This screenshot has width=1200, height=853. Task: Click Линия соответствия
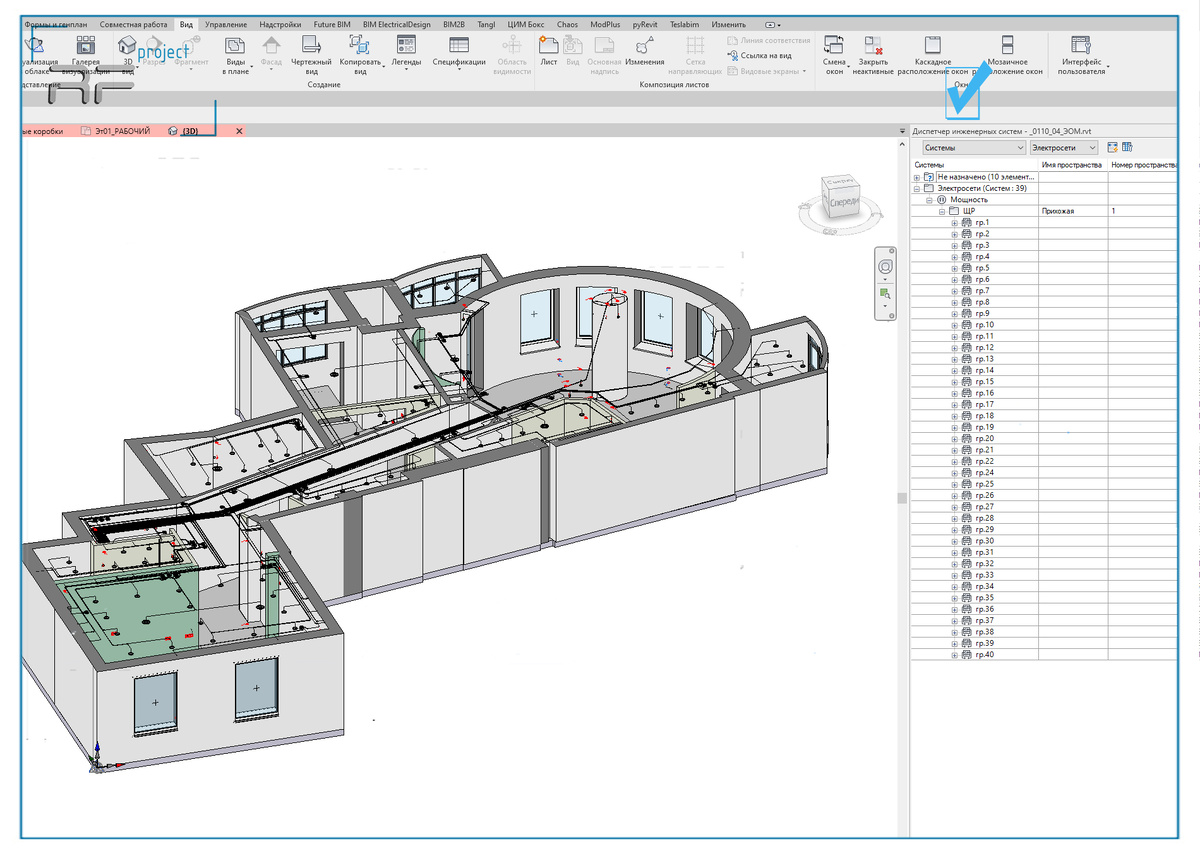point(768,40)
